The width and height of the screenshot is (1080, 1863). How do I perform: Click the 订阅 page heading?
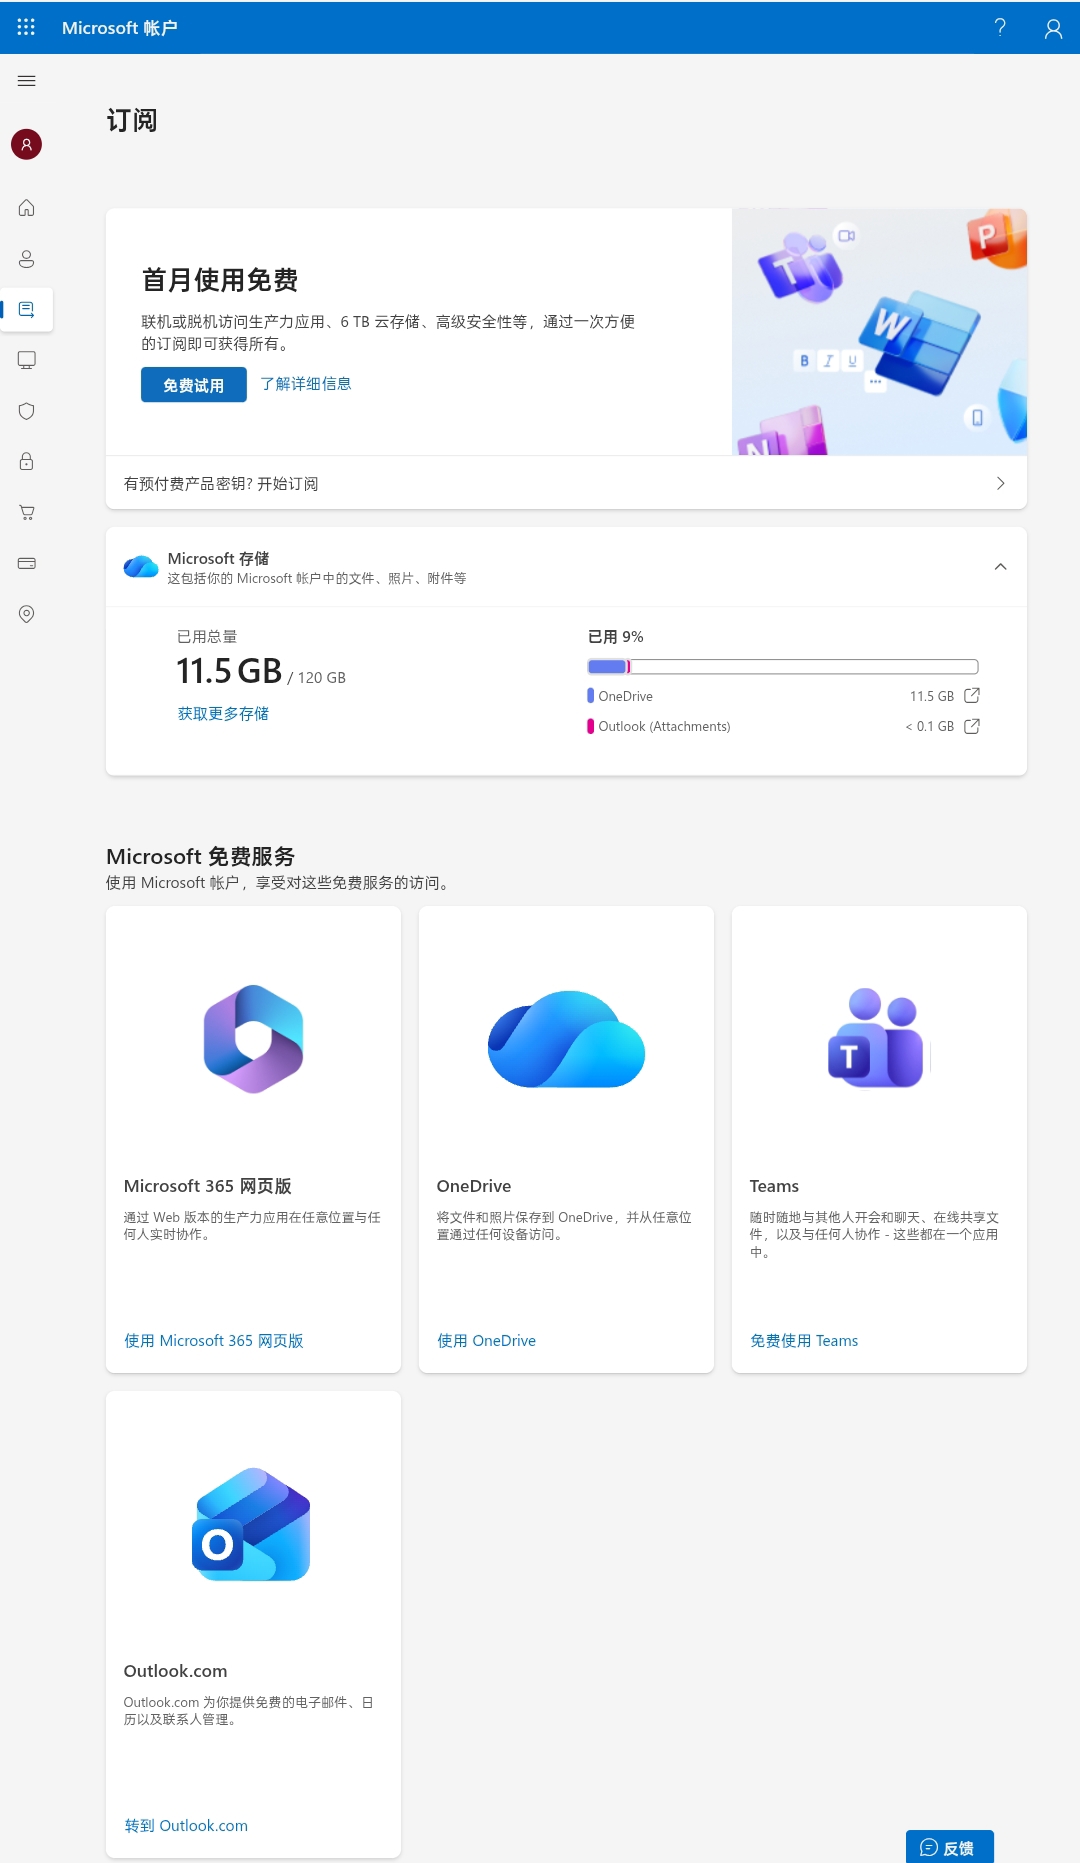(132, 121)
